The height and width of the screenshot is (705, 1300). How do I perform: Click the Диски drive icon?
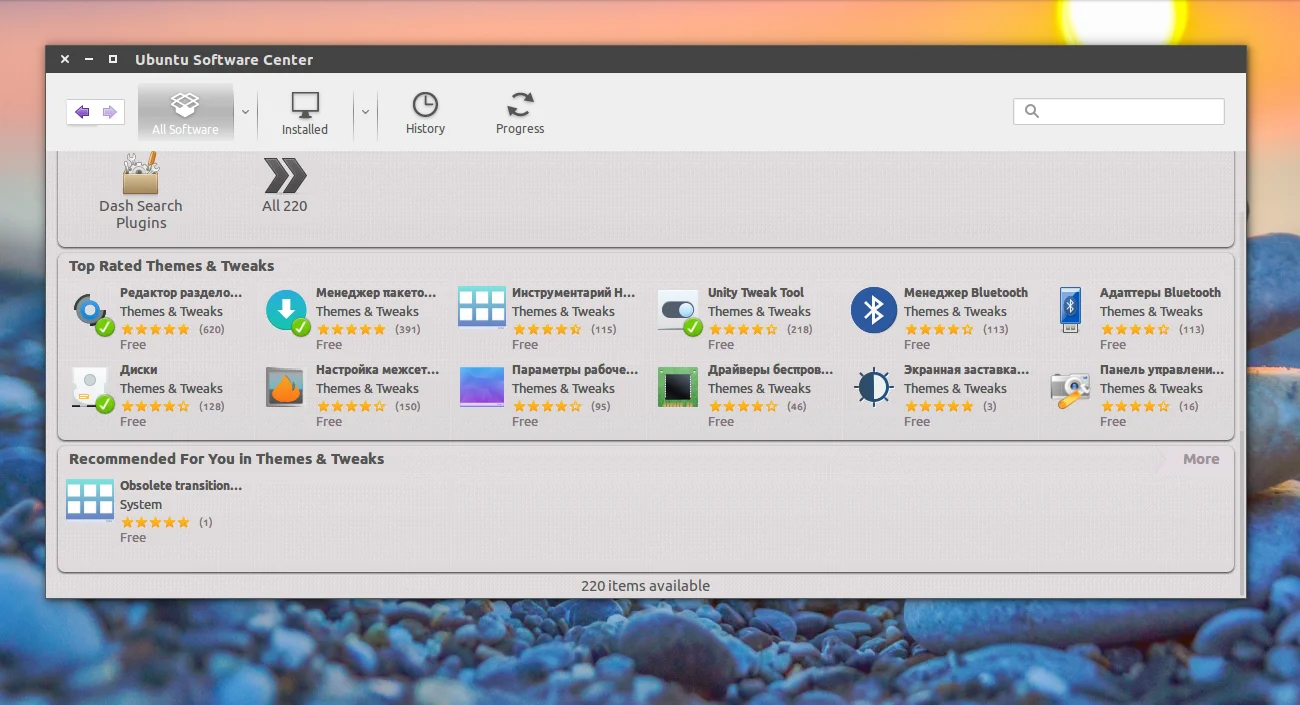93,389
